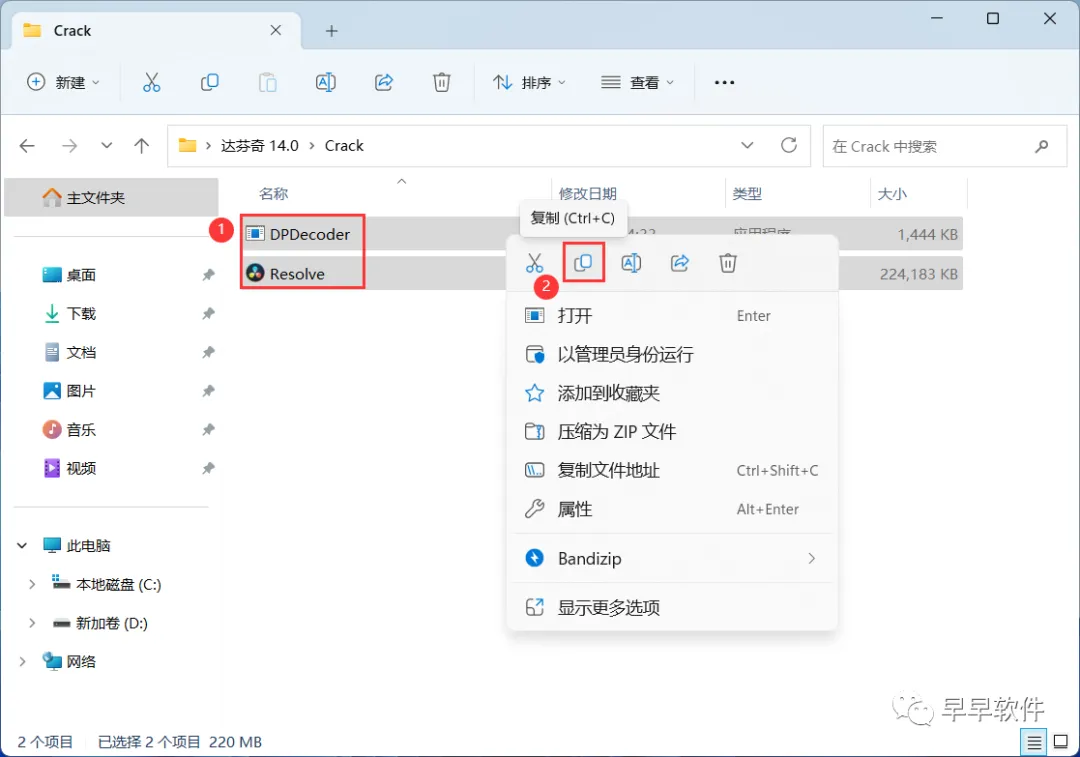Open 主文件夹 in sidebar
Screen dimensions: 1080x757
click(111, 198)
